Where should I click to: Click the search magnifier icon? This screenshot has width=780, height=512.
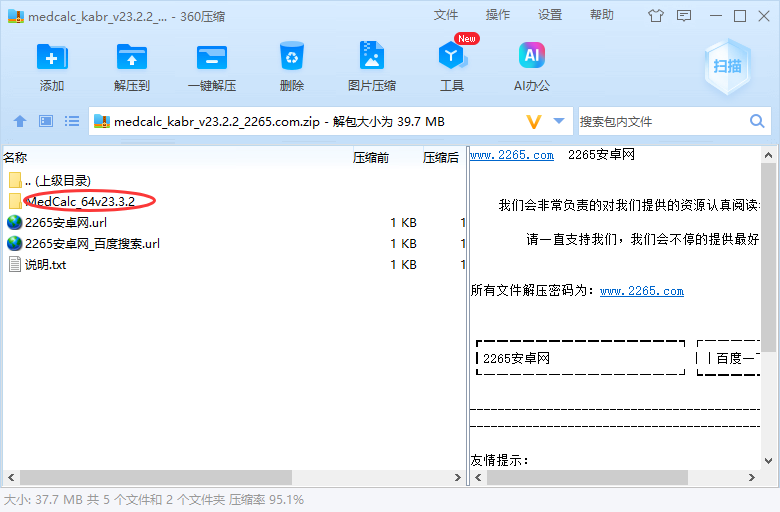click(x=757, y=121)
